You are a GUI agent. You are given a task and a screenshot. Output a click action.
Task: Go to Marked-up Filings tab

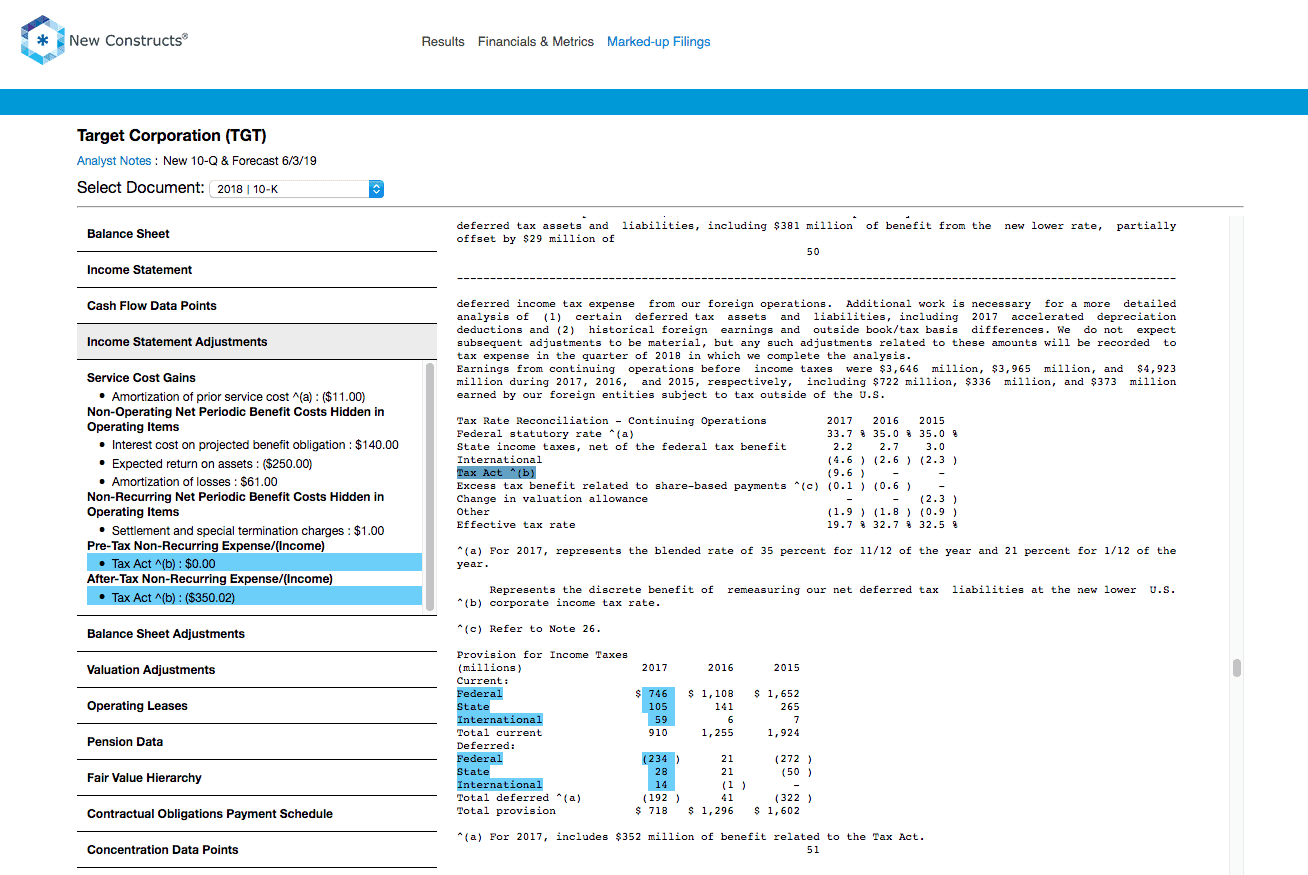(659, 42)
